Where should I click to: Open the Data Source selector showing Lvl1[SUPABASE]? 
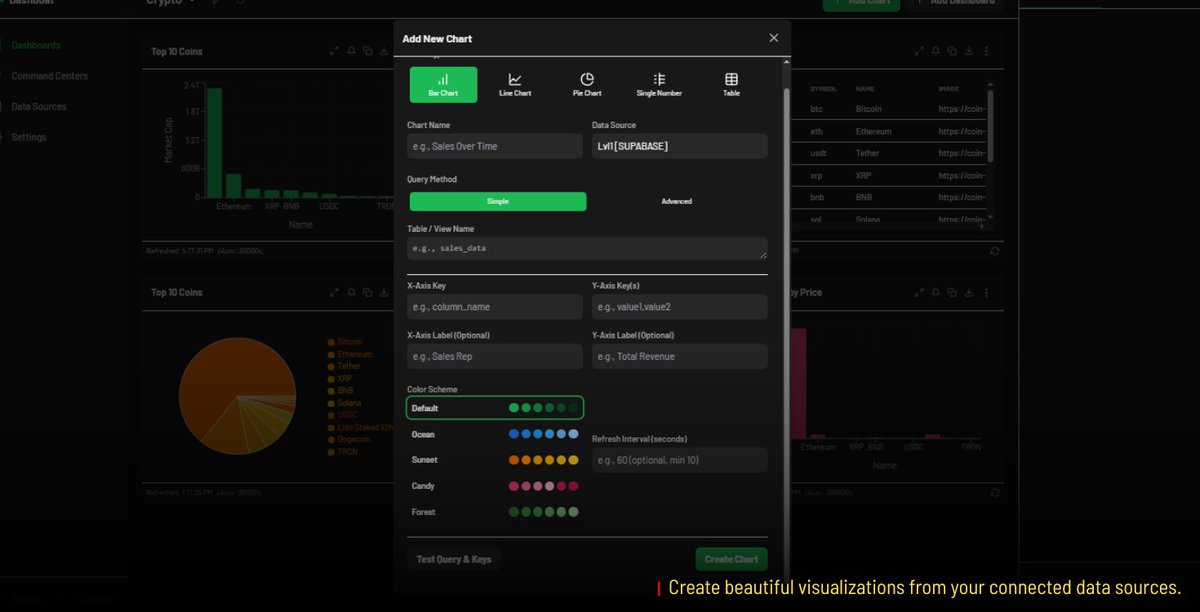coord(679,146)
